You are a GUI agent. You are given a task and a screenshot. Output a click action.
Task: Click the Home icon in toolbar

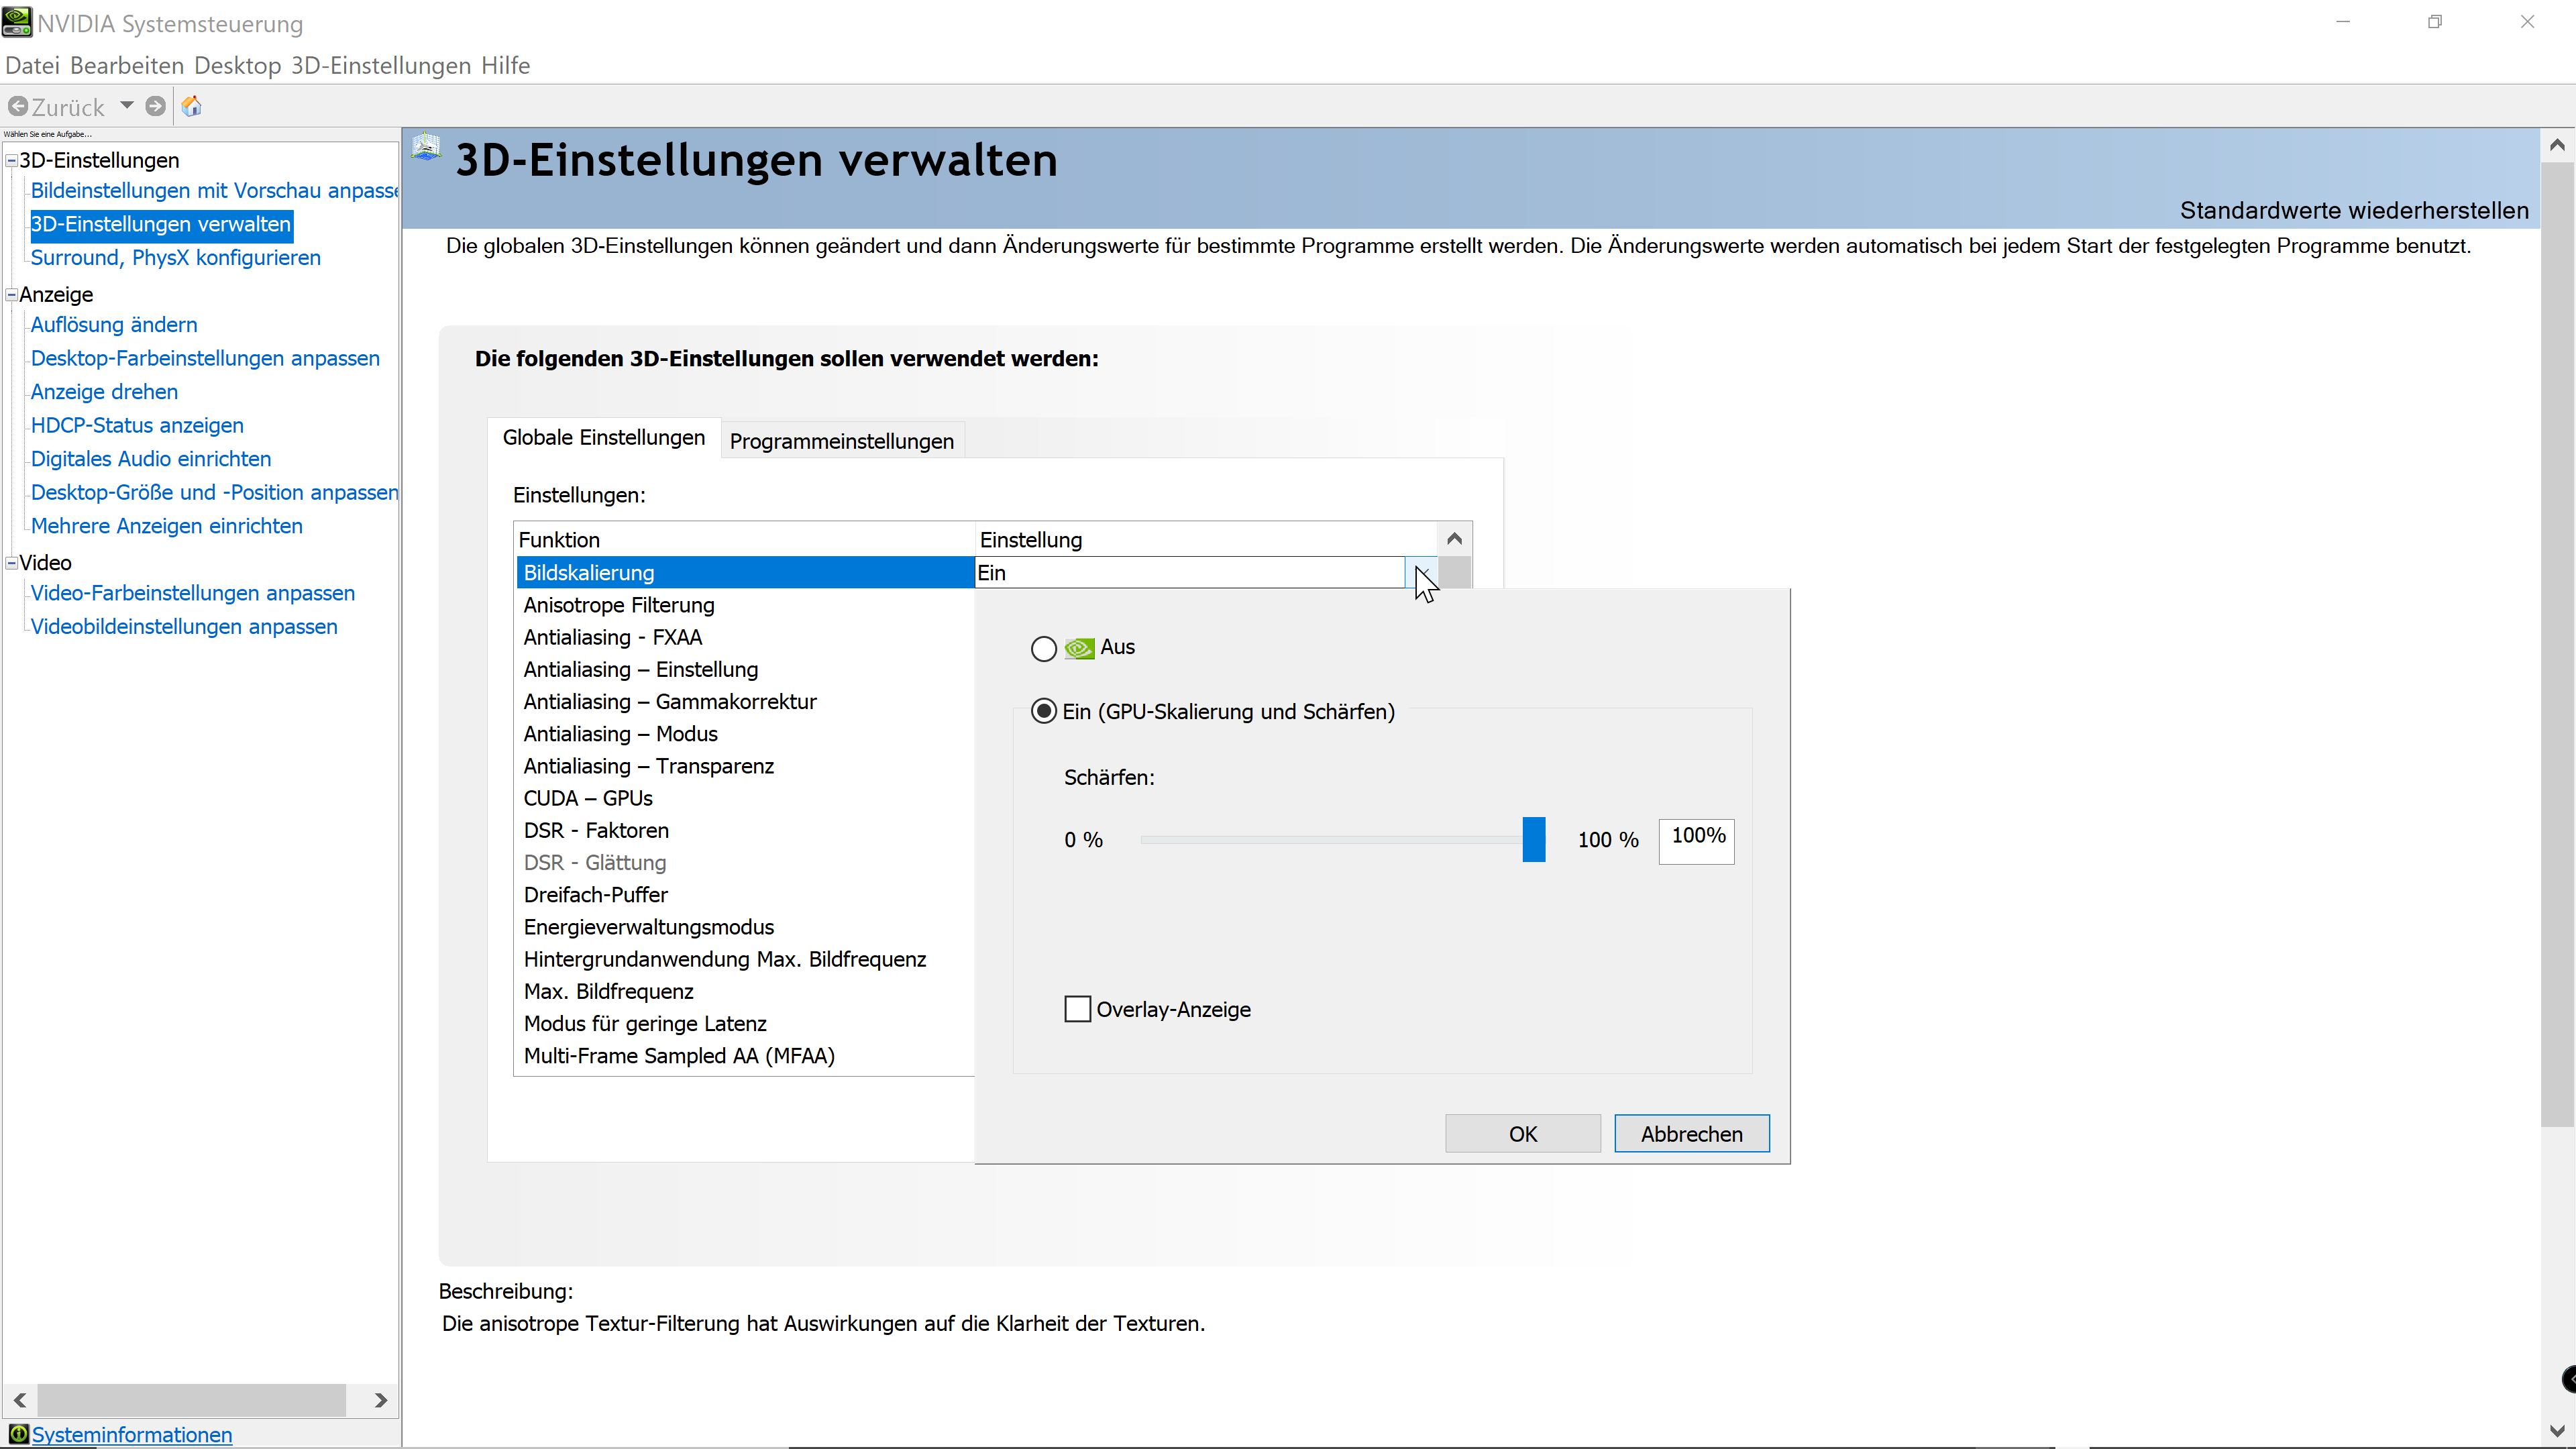tap(192, 106)
